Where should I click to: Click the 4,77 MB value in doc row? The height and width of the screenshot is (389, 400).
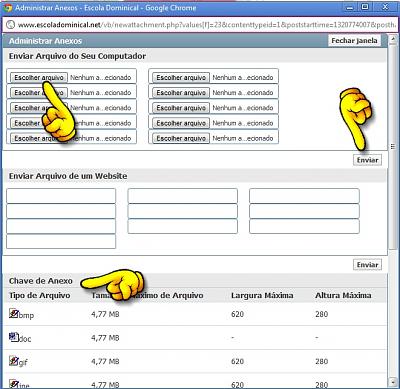(x=105, y=338)
